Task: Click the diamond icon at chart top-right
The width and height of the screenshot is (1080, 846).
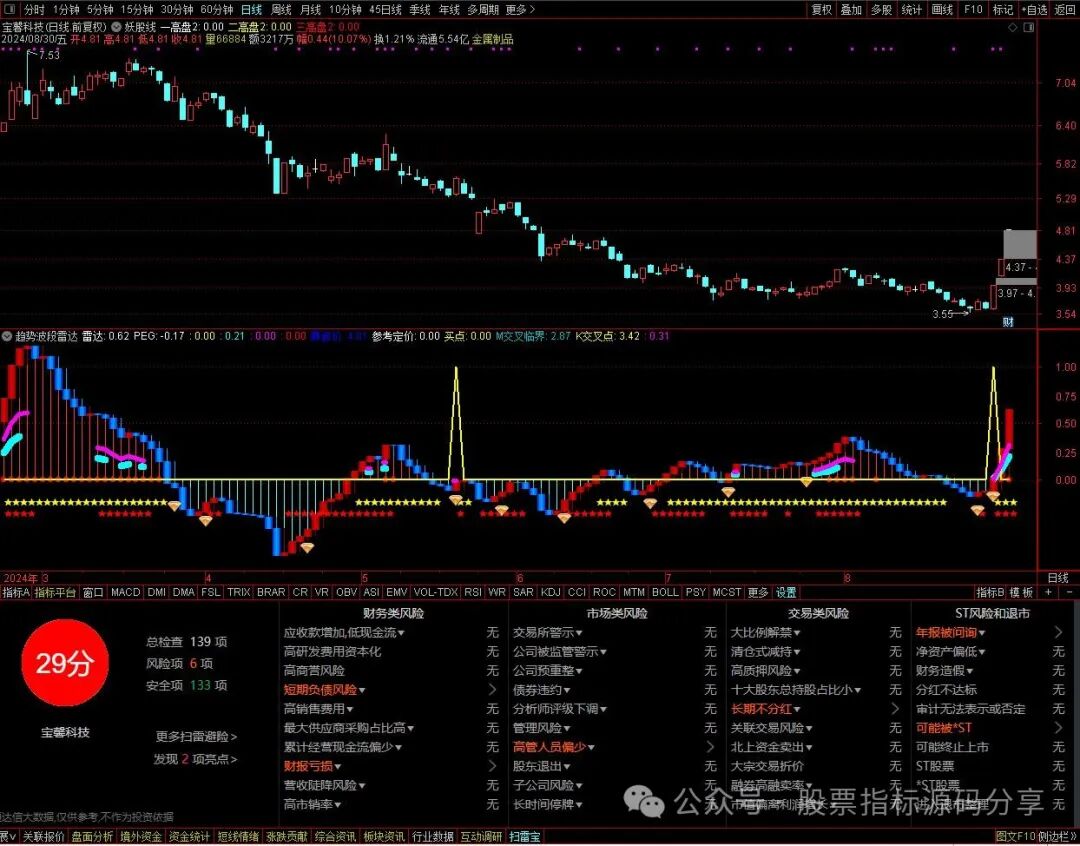Action: click(x=1012, y=28)
